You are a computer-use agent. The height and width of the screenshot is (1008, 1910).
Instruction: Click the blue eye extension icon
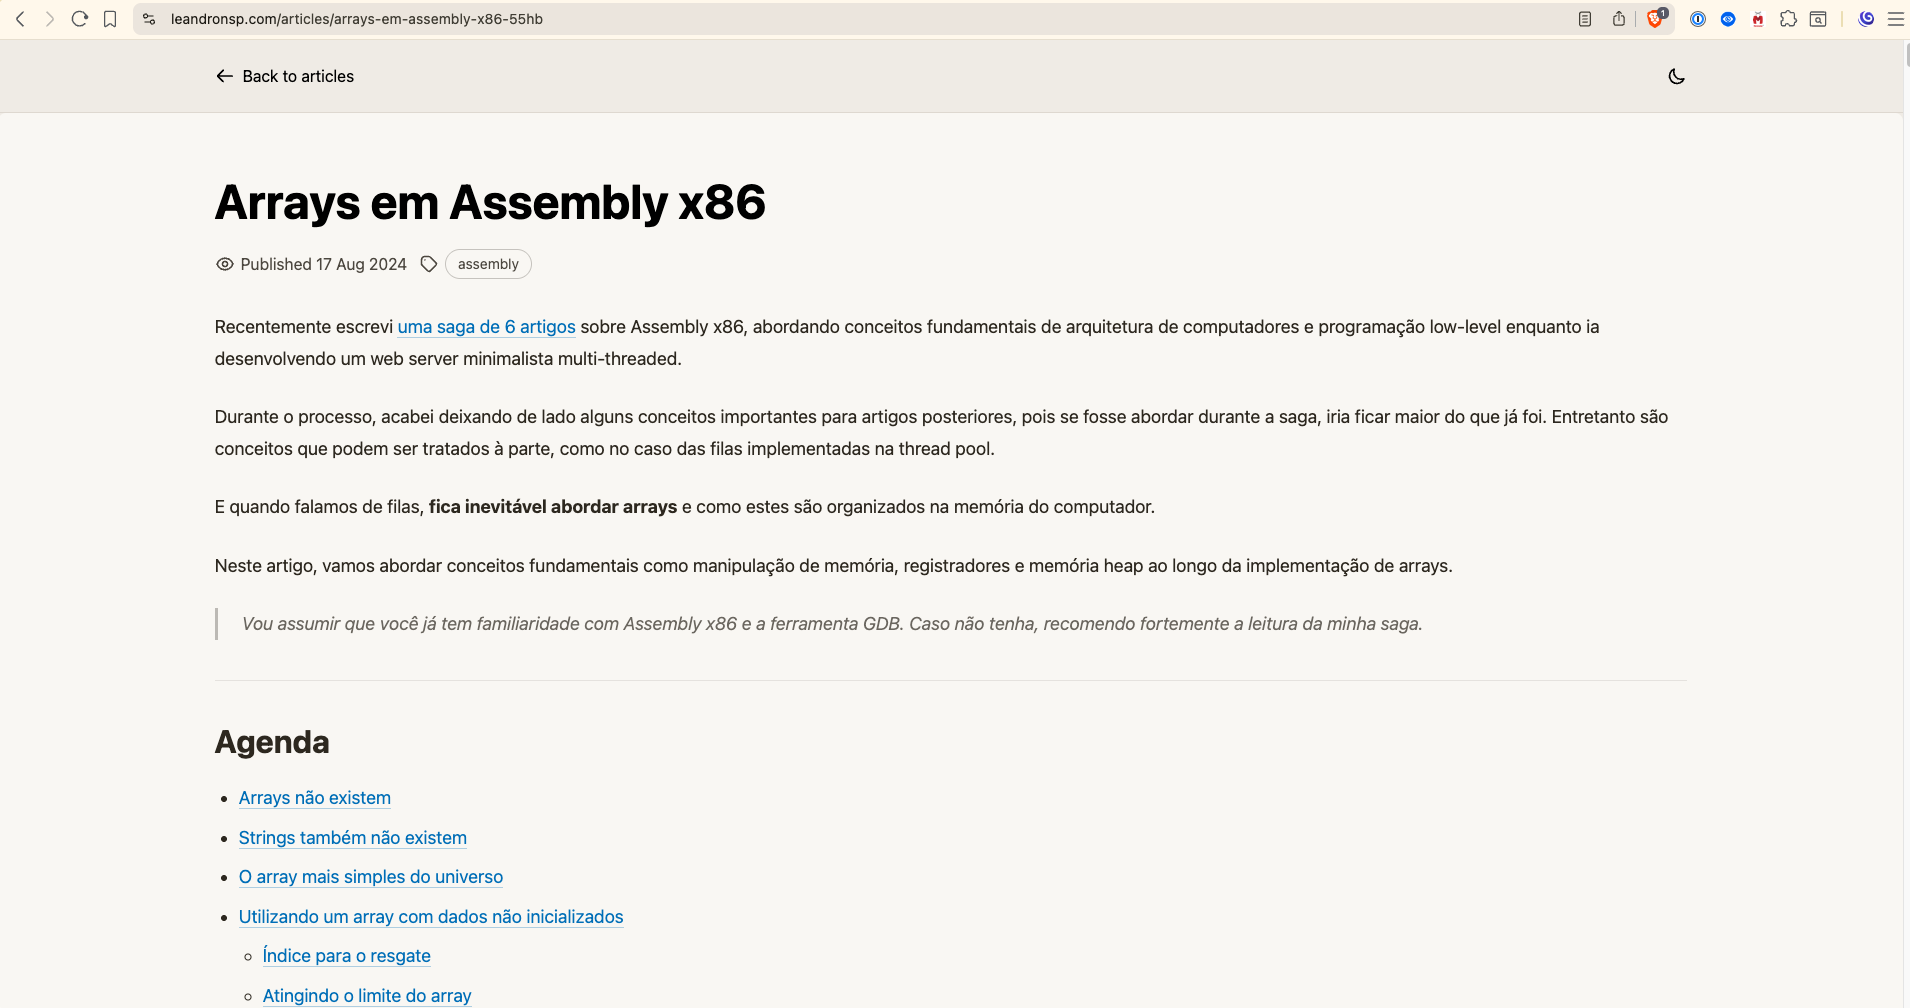click(1727, 19)
